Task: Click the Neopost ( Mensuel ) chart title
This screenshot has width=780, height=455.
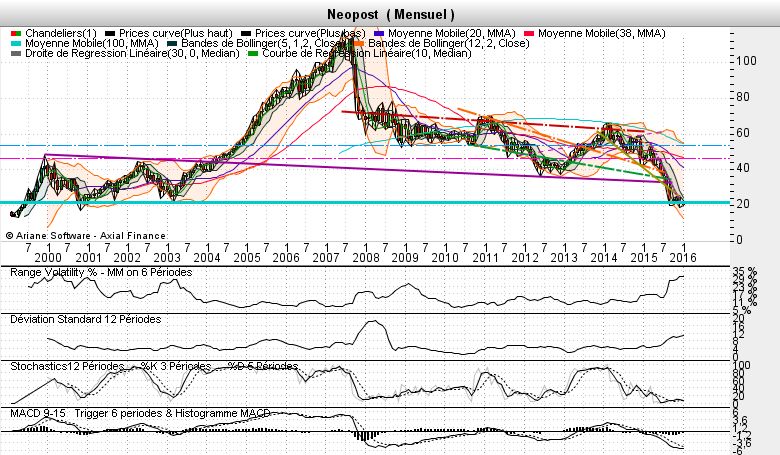Action: [391, 14]
